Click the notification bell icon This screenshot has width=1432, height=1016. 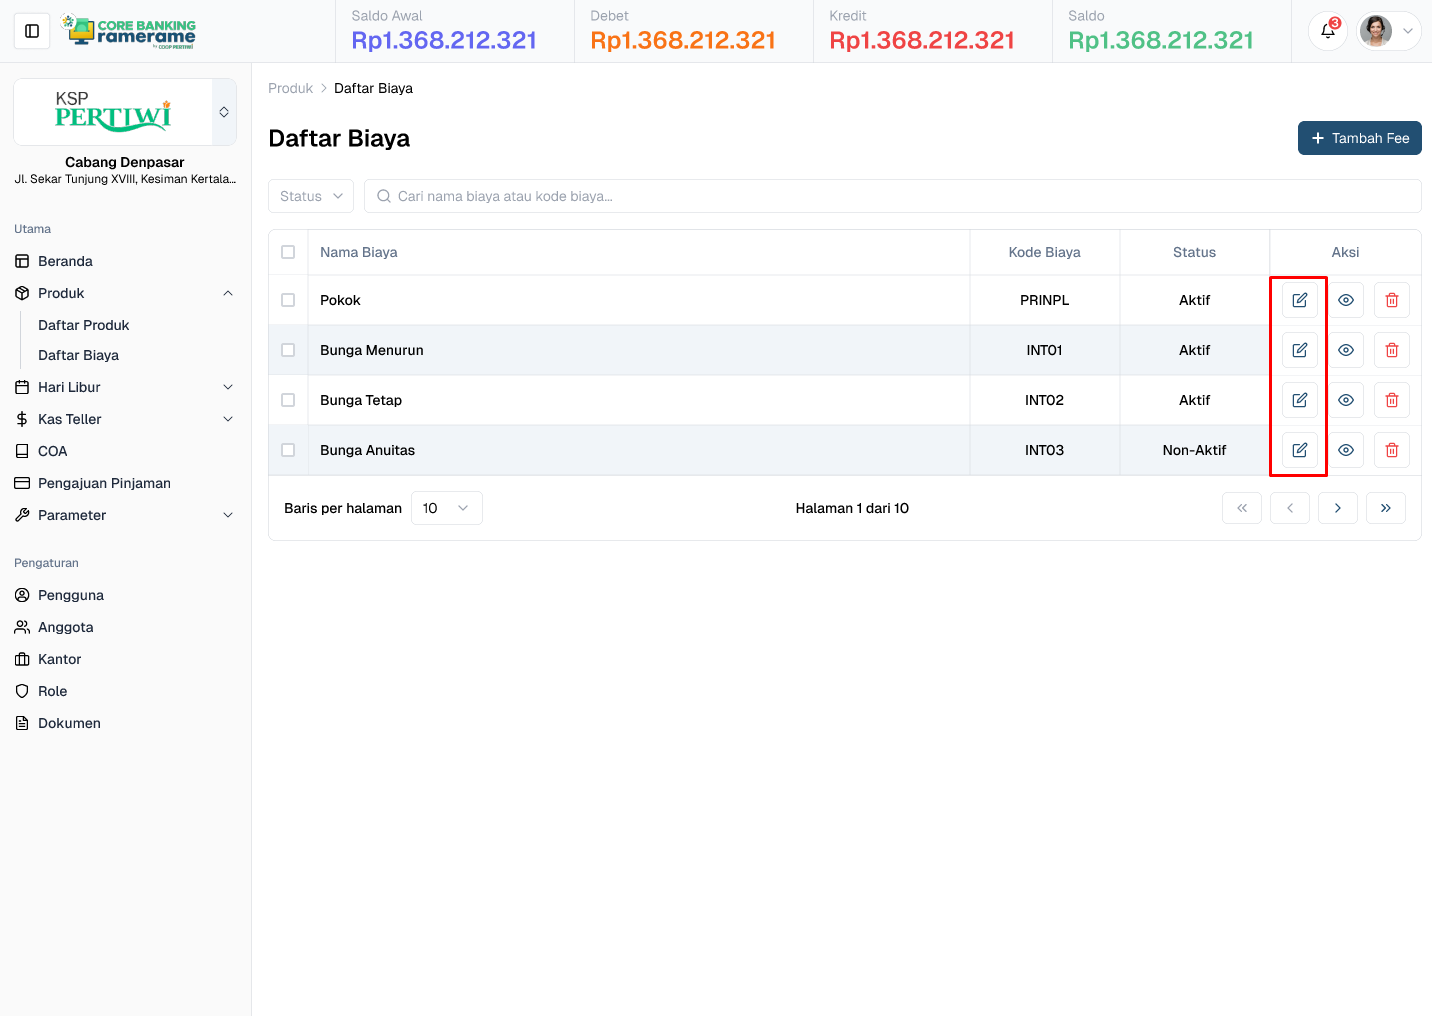[x=1327, y=31]
